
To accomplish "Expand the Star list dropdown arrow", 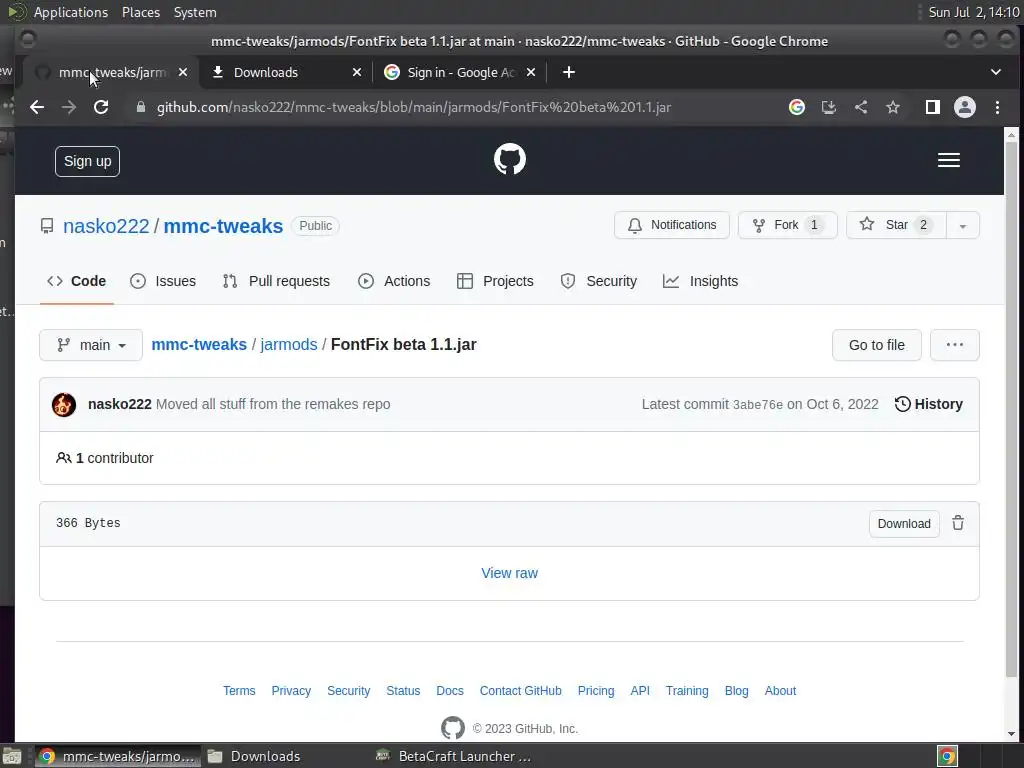I will (963, 225).
